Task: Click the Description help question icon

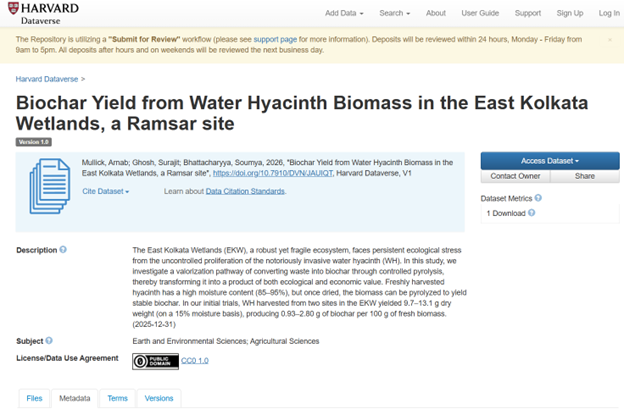Action: tap(63, 250)
